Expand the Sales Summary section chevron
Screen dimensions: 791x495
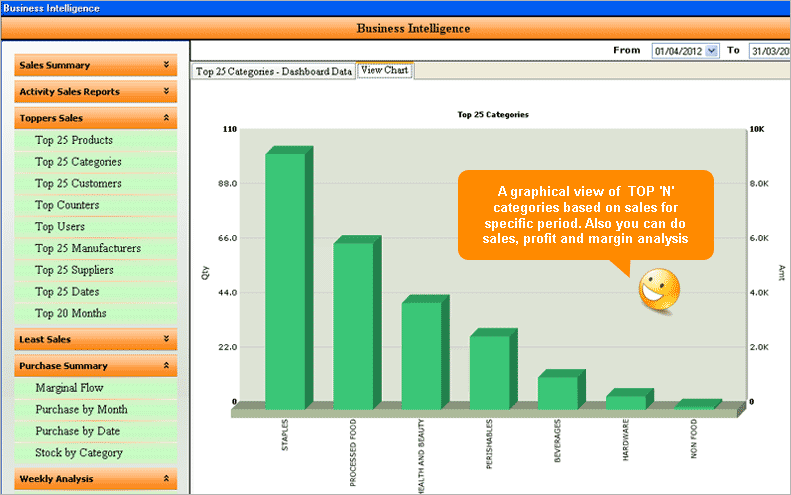pos(167,65)
